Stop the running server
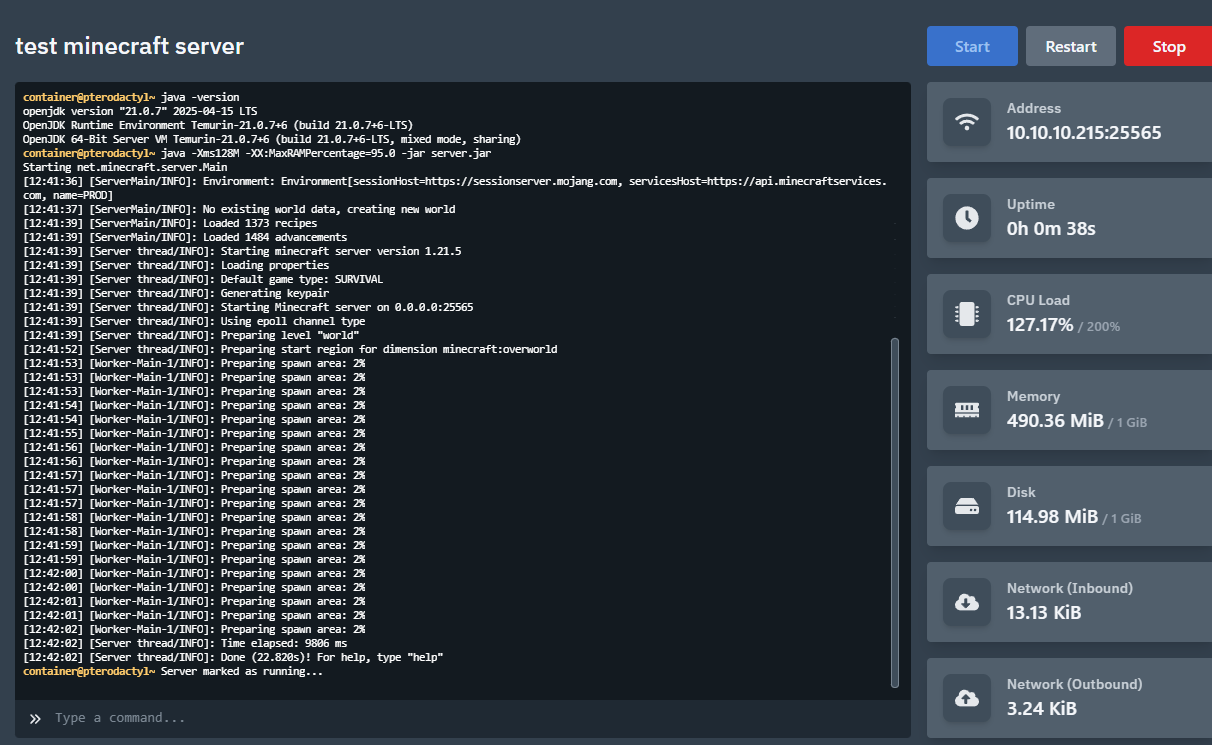This screenshot has width=1212, height=745. pos(1168,46)
